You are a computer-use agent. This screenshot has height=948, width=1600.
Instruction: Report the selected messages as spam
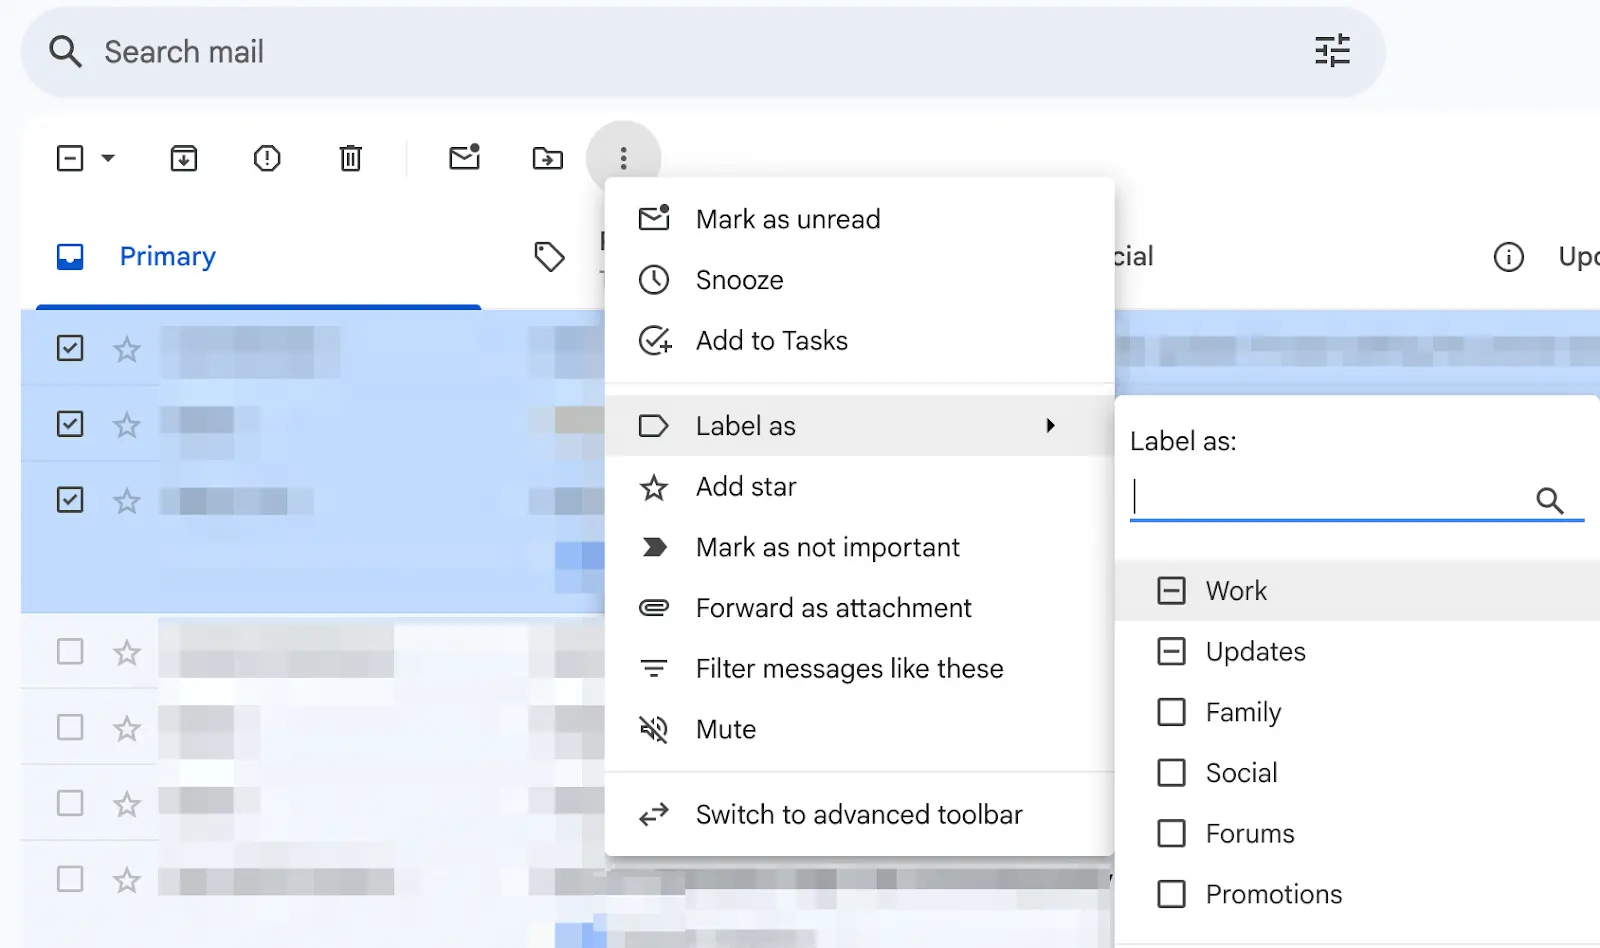click(x=266, y=158)
